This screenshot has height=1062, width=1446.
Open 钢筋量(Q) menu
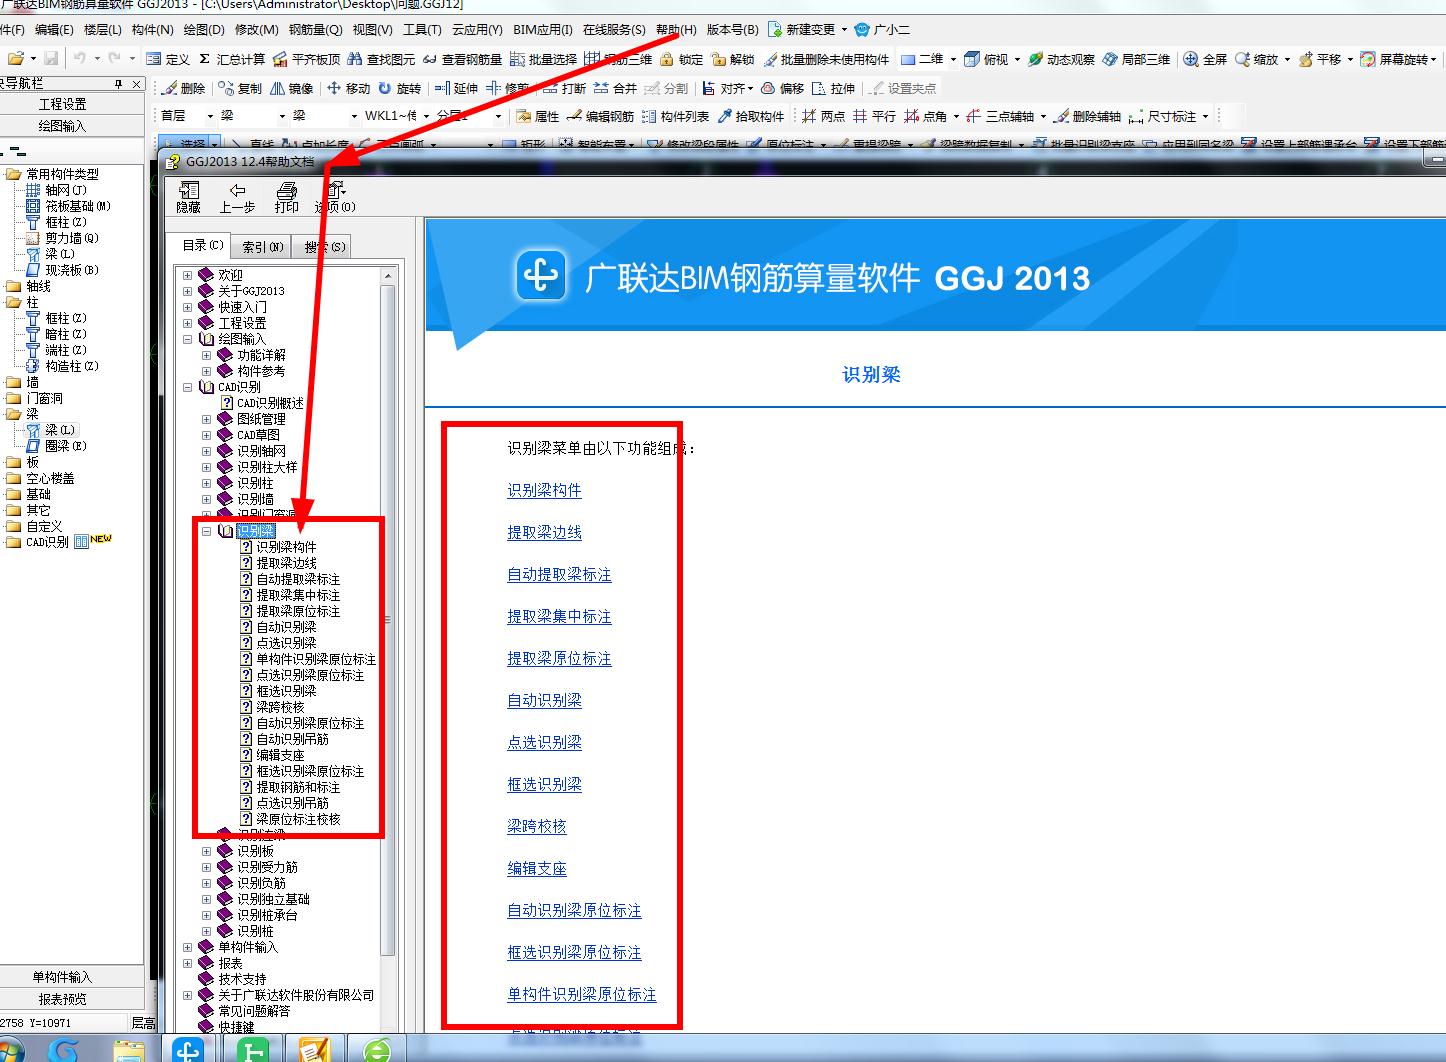click(x=315, y=30)
